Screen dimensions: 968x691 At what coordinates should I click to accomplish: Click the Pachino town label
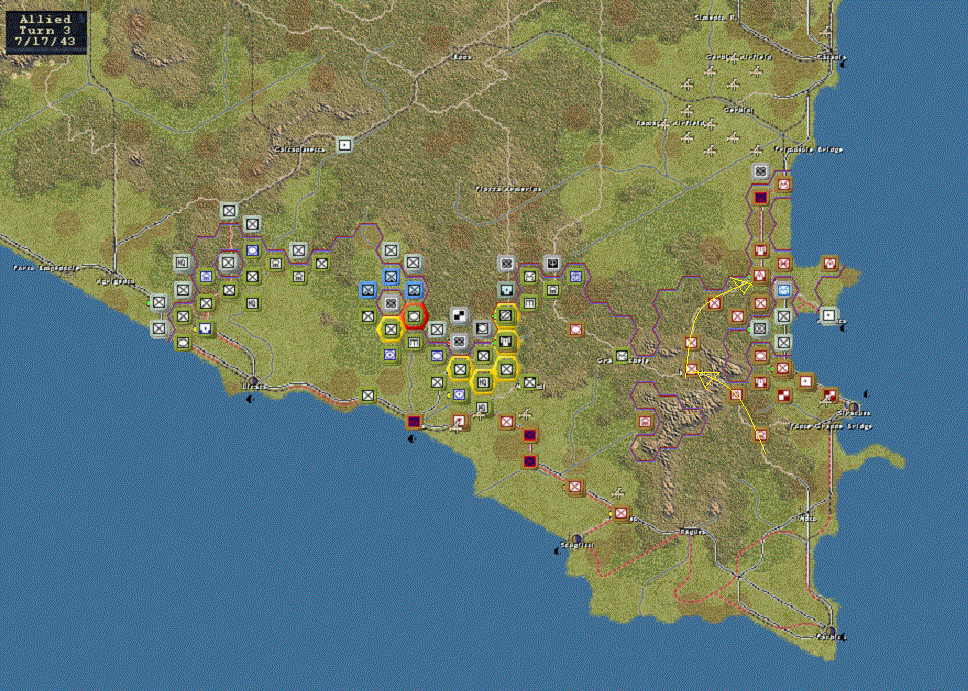(831, 637)
